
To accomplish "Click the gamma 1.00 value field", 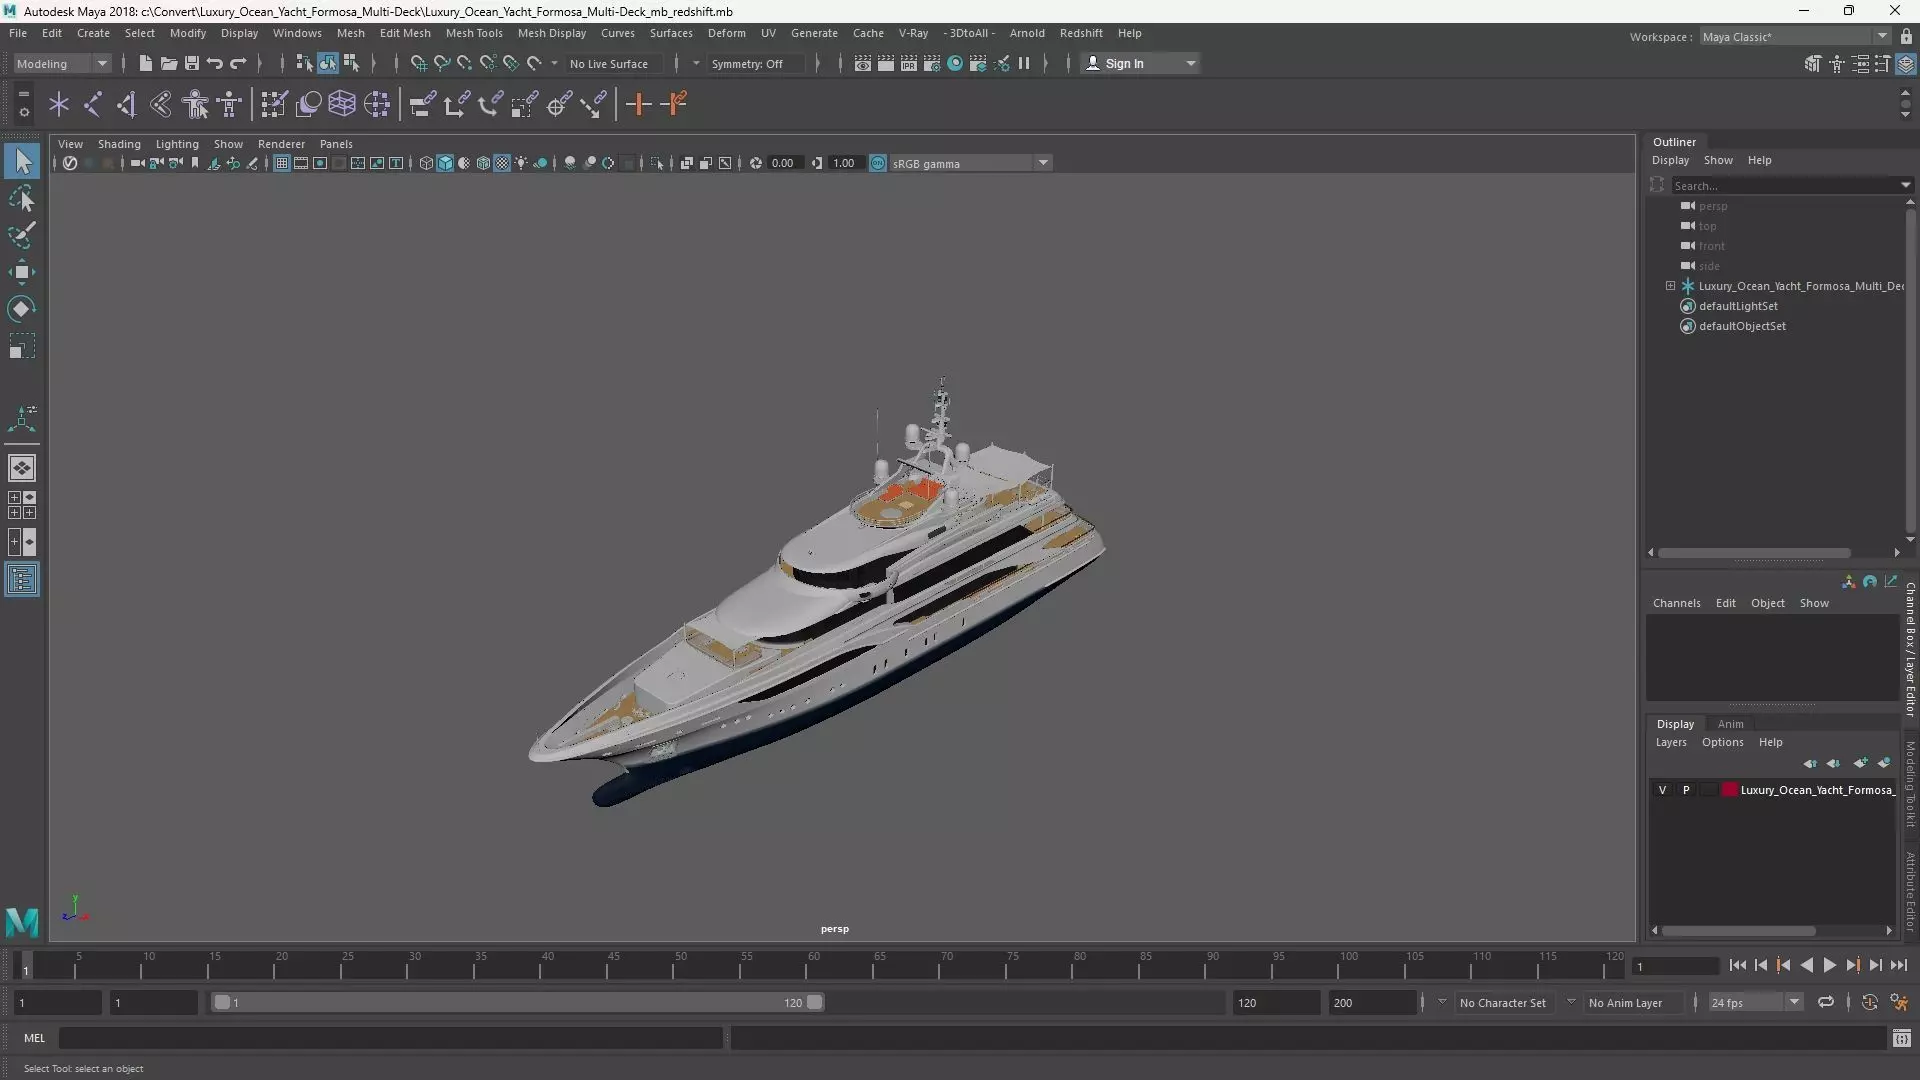I will pos(845,163).
